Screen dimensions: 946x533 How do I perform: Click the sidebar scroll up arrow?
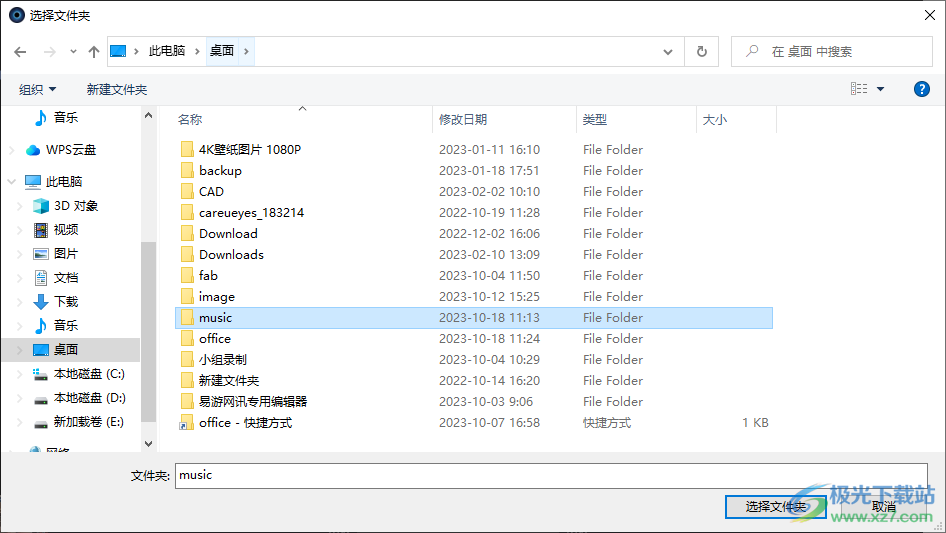click(148, 115)
